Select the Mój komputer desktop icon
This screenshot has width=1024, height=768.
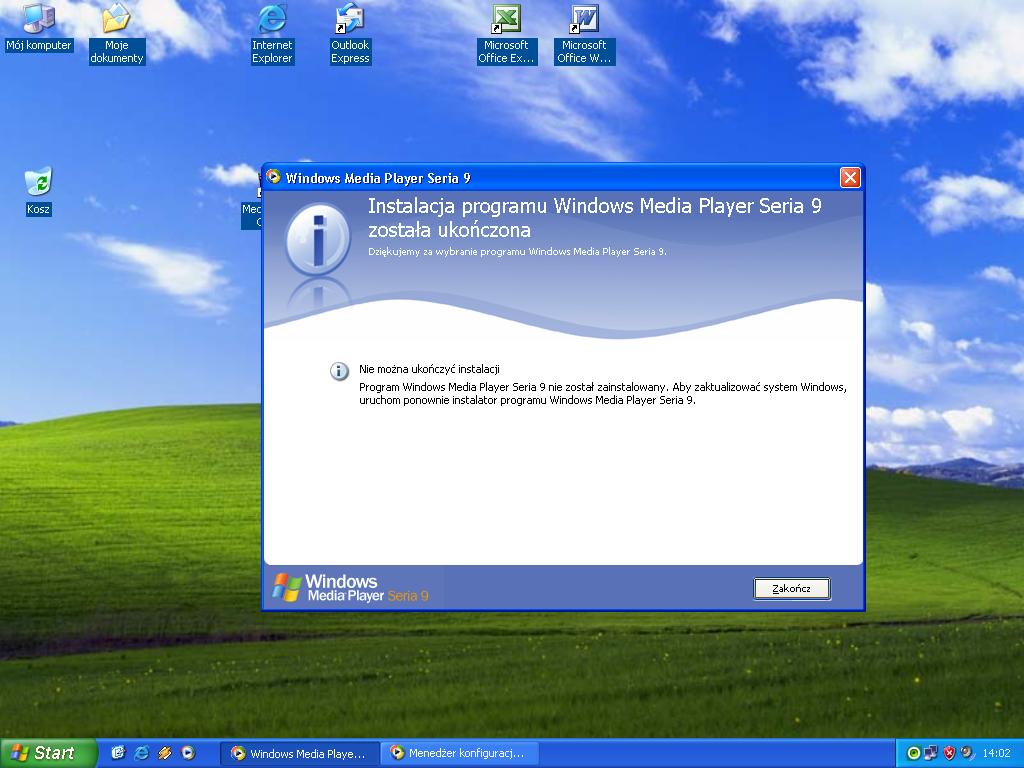[39, 27]
